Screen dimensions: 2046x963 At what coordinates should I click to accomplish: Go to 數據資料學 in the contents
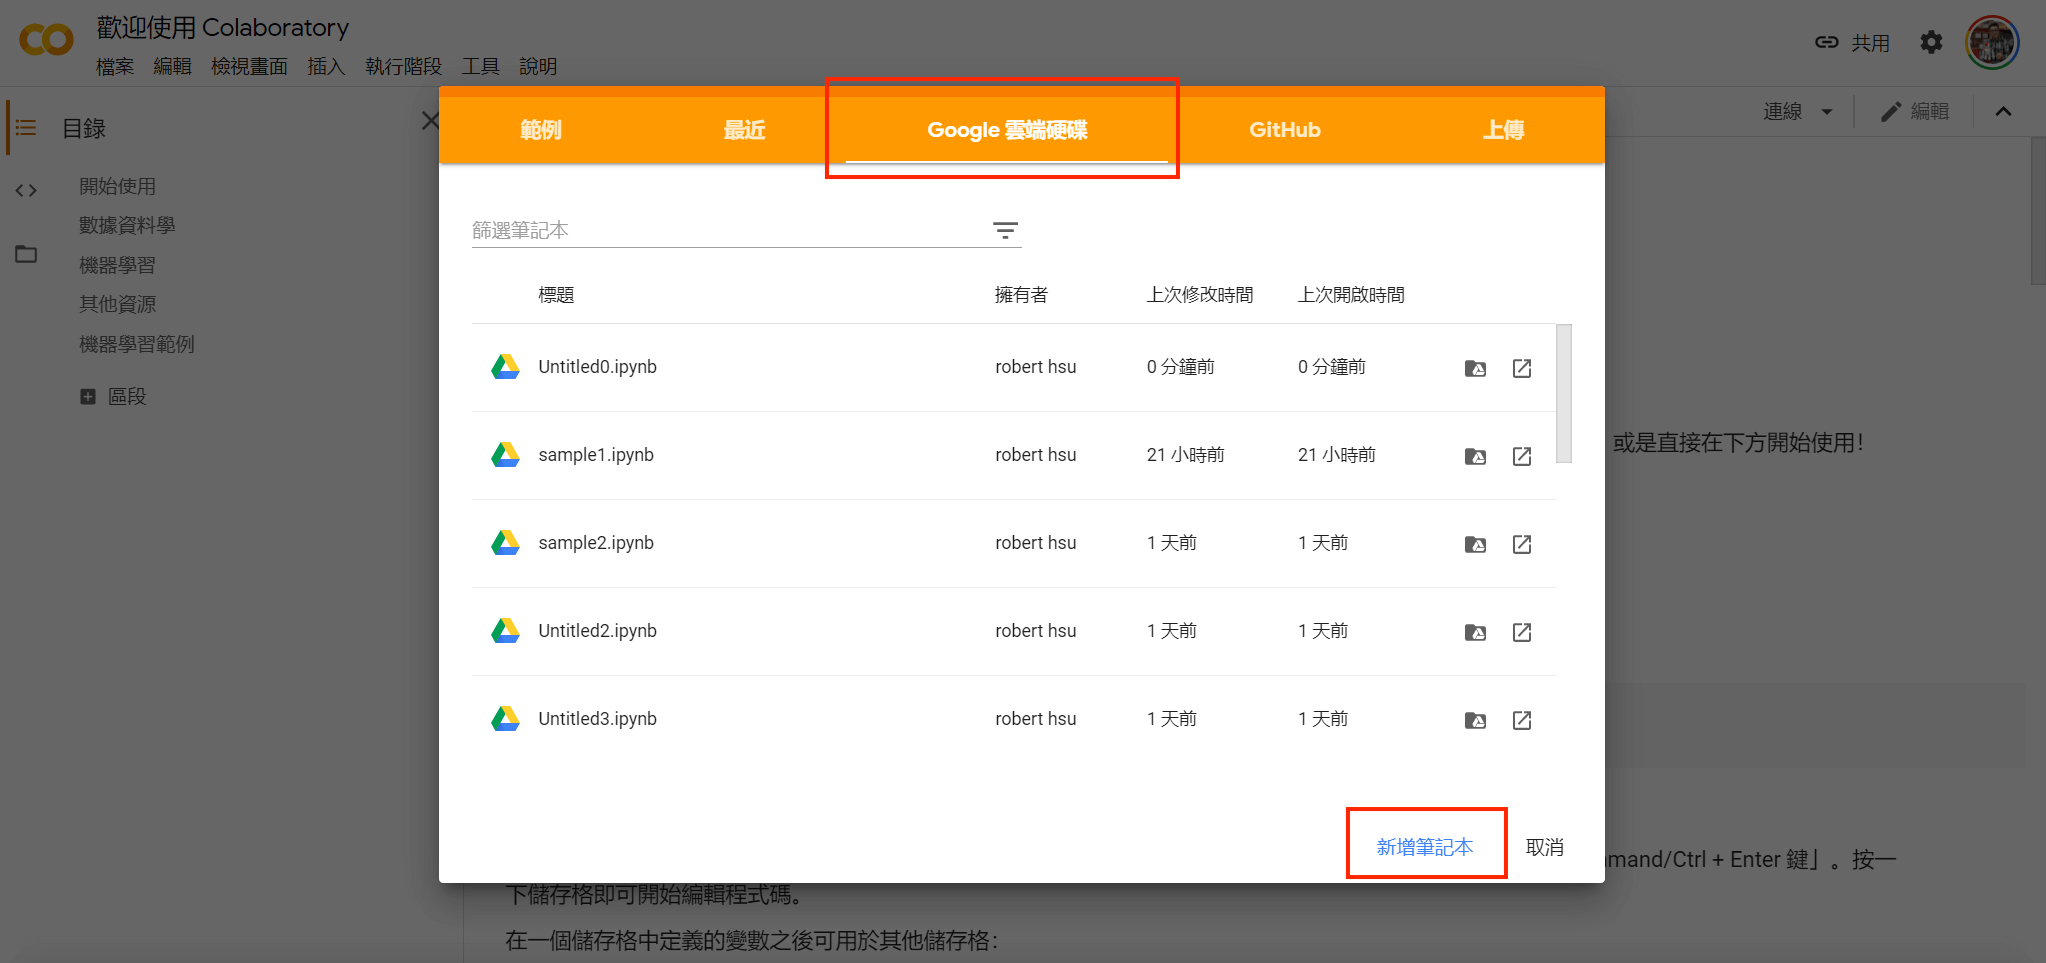pos(127,225)
